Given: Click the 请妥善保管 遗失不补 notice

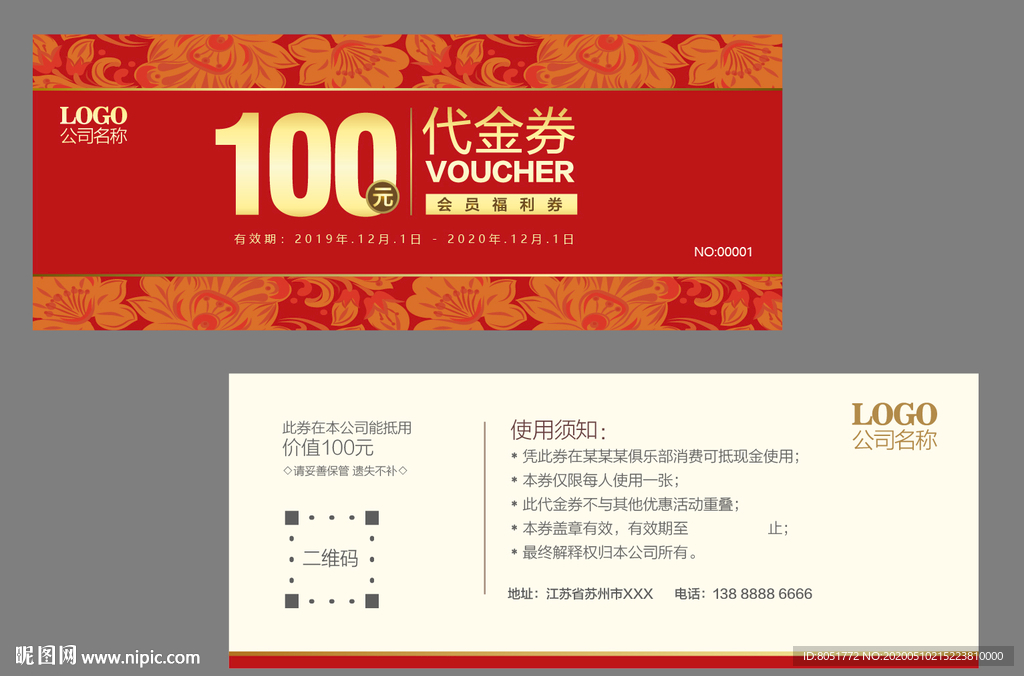Looking at the screenshot, I should [x=345, y=470].
